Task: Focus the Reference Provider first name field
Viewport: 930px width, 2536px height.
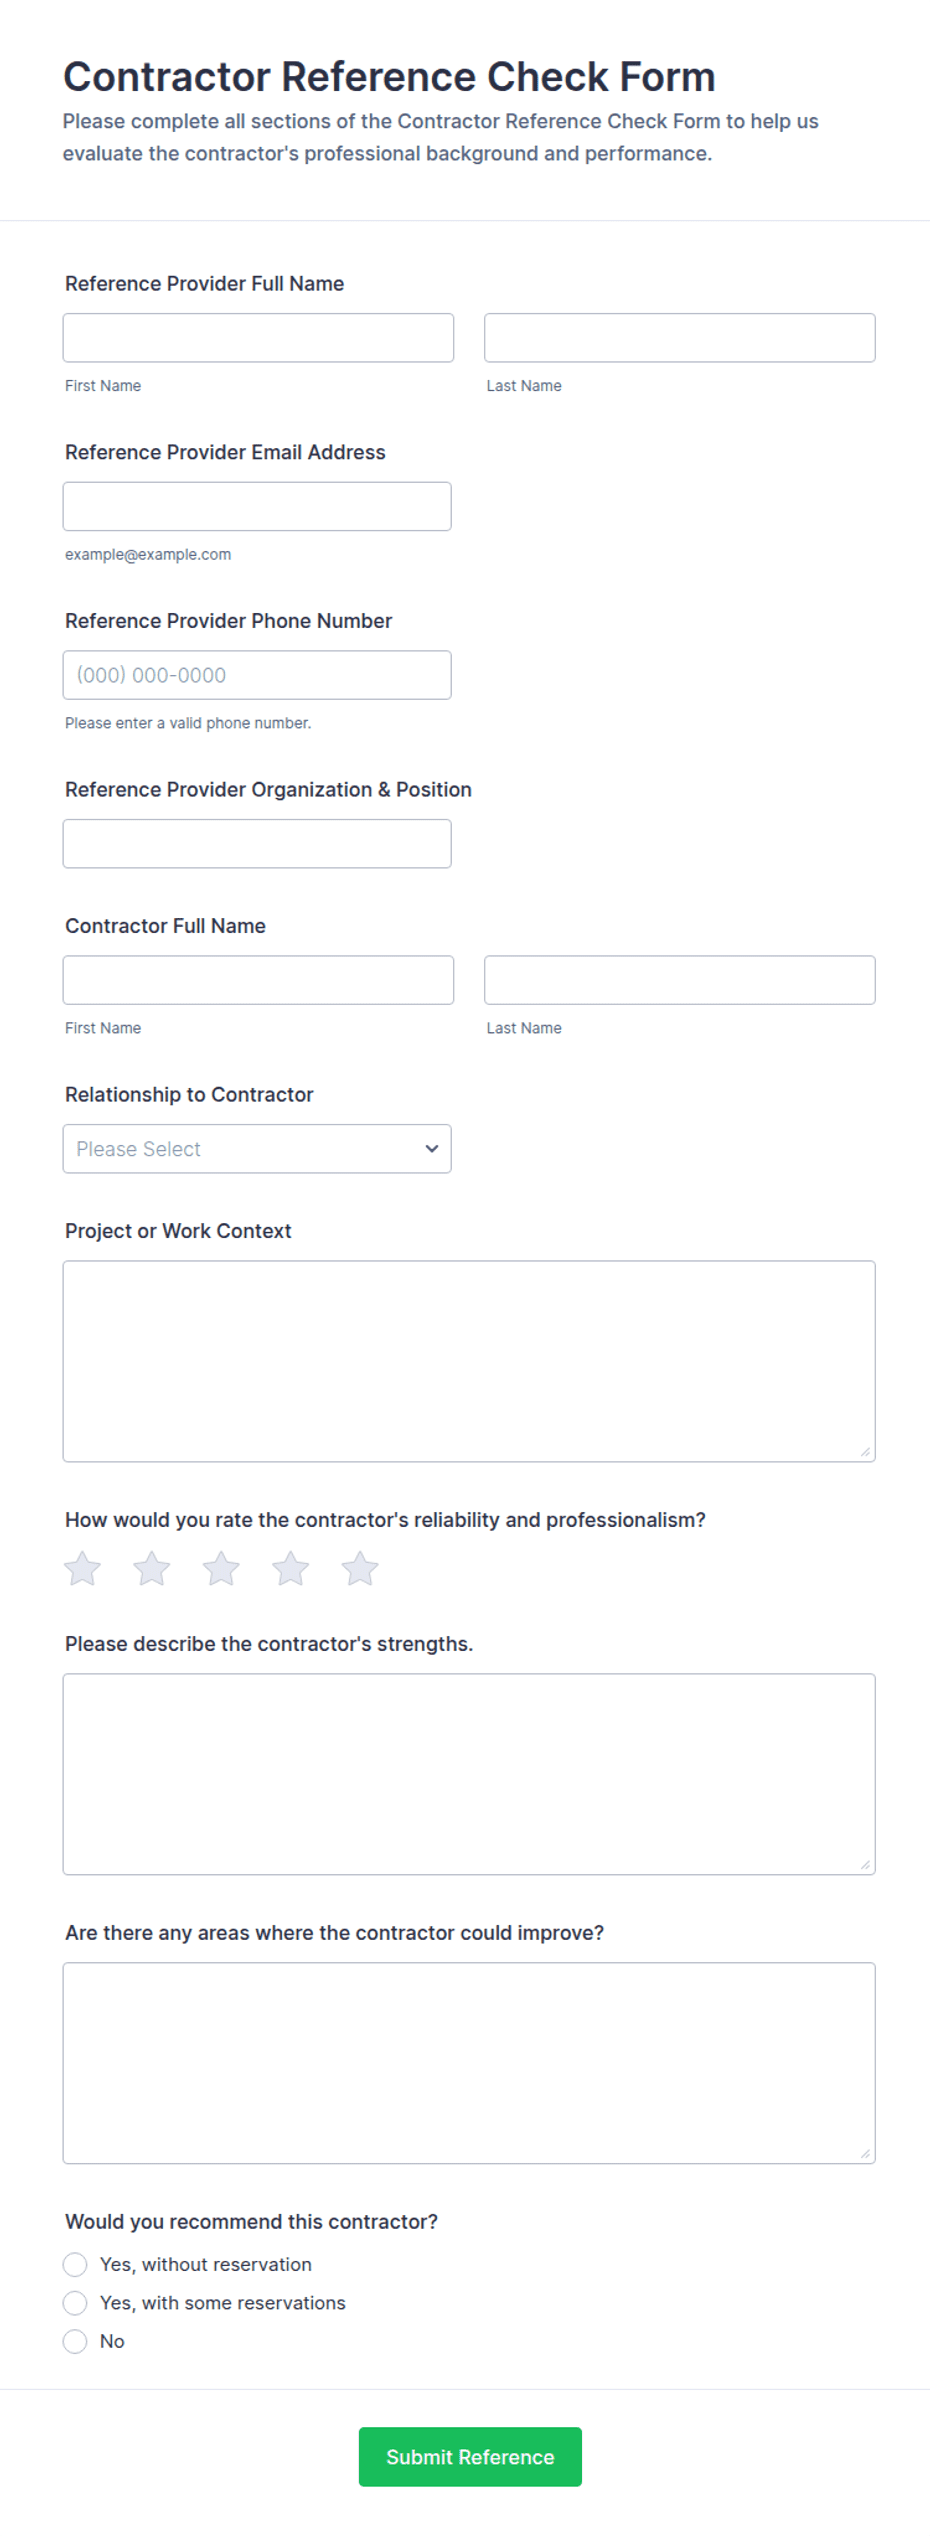Action: click(258, 338)
